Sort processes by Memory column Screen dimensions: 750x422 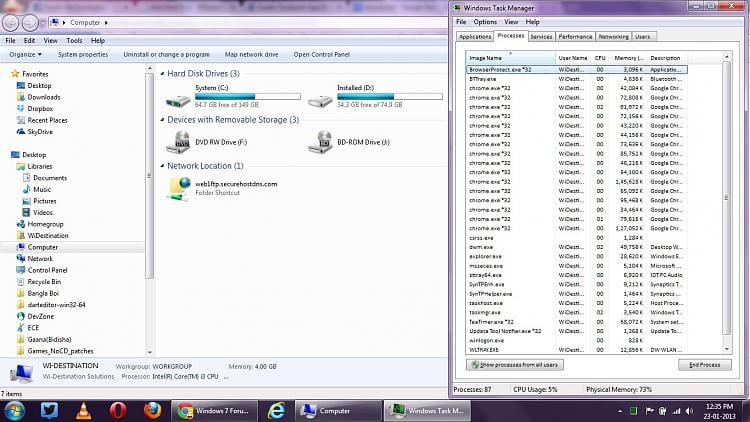coord(628,58)
